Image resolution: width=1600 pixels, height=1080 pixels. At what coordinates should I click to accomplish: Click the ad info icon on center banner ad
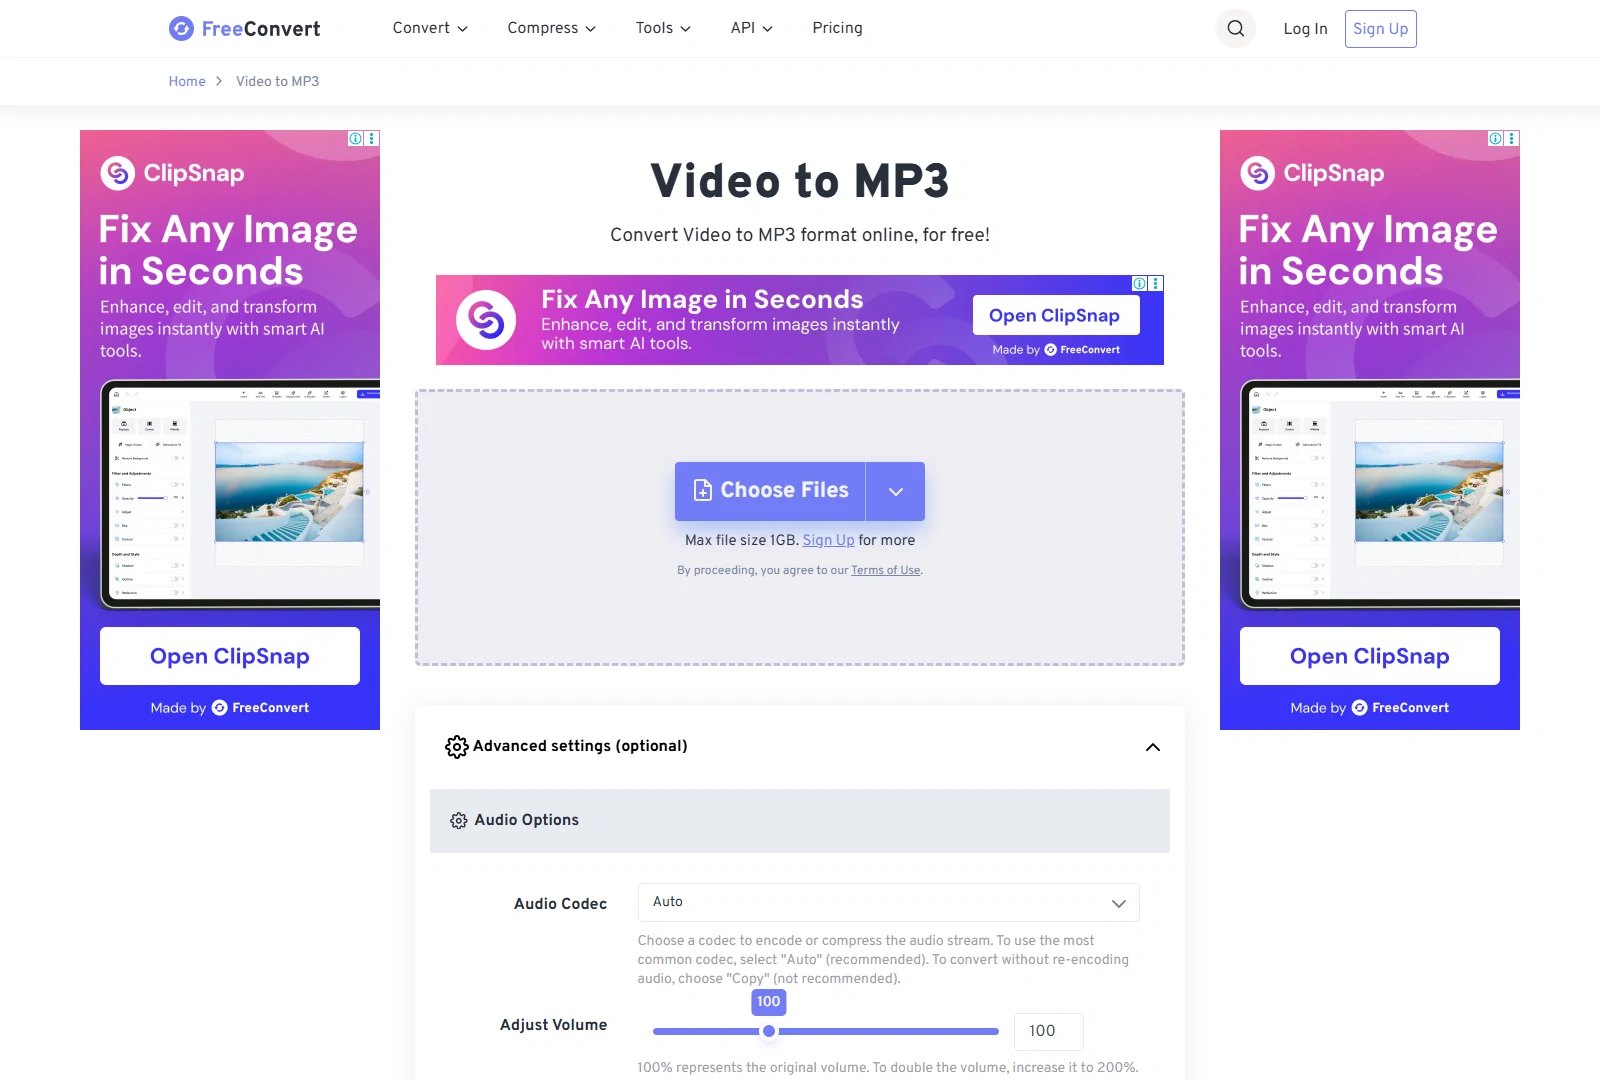coord(1139,284)
